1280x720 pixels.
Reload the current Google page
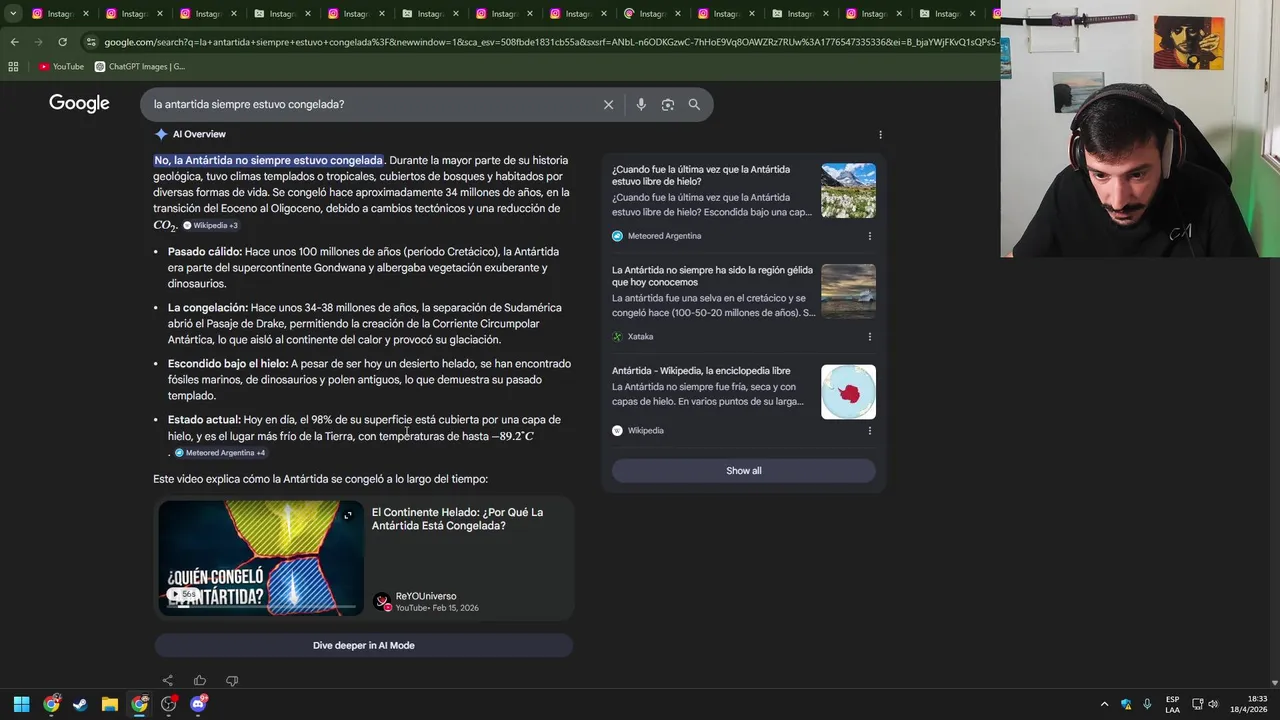62,42
